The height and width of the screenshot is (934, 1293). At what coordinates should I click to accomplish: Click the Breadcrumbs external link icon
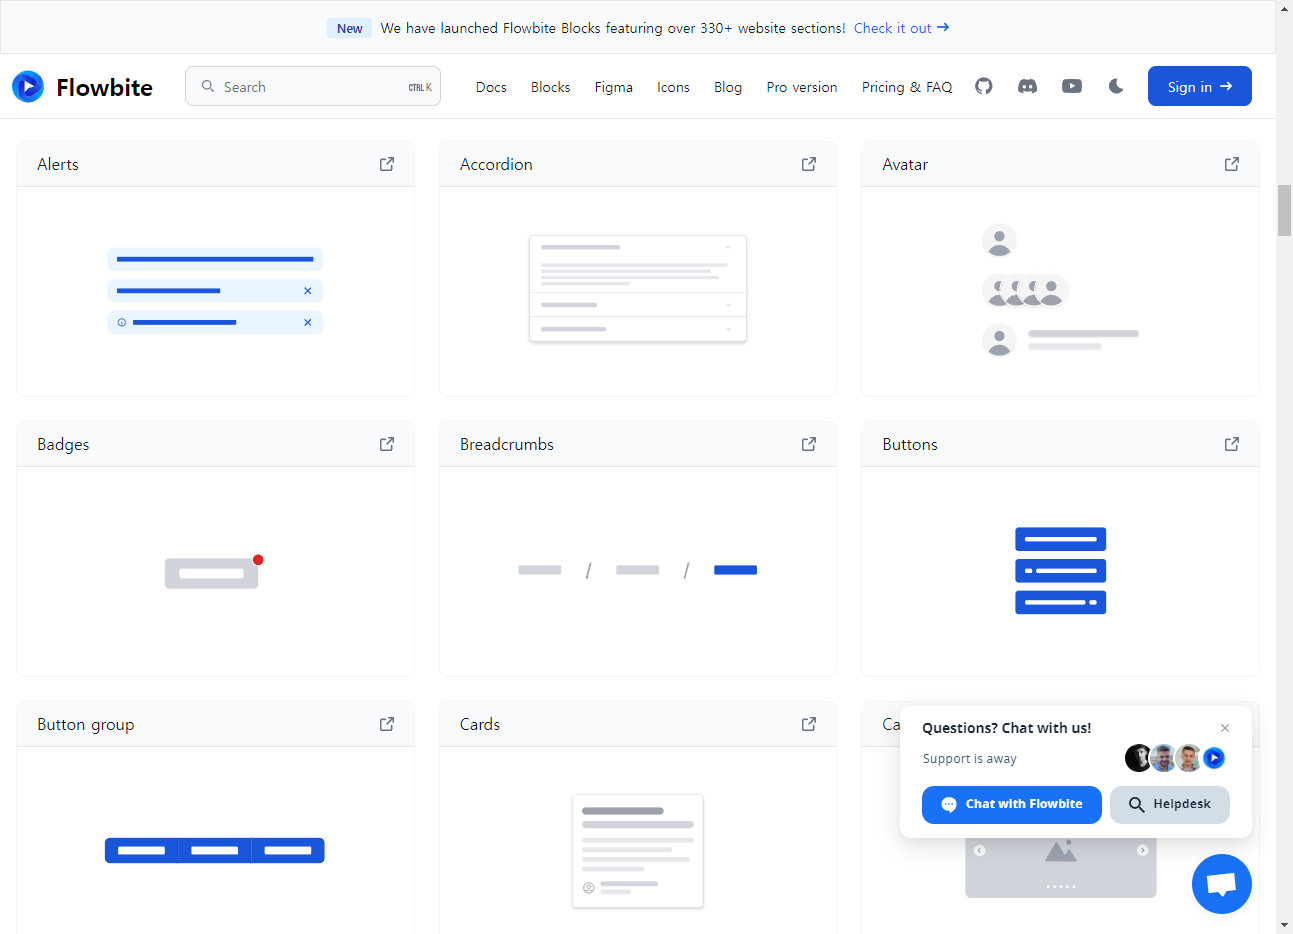(809, 444)
